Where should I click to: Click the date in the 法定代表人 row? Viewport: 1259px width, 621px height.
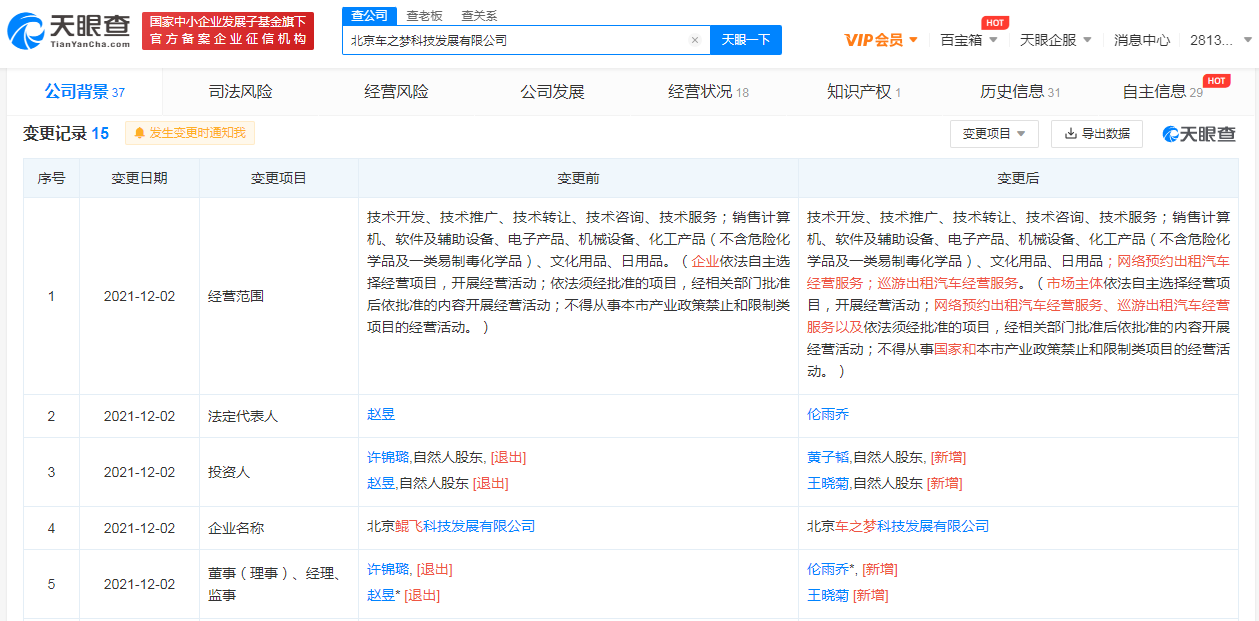tap(139, 416)
